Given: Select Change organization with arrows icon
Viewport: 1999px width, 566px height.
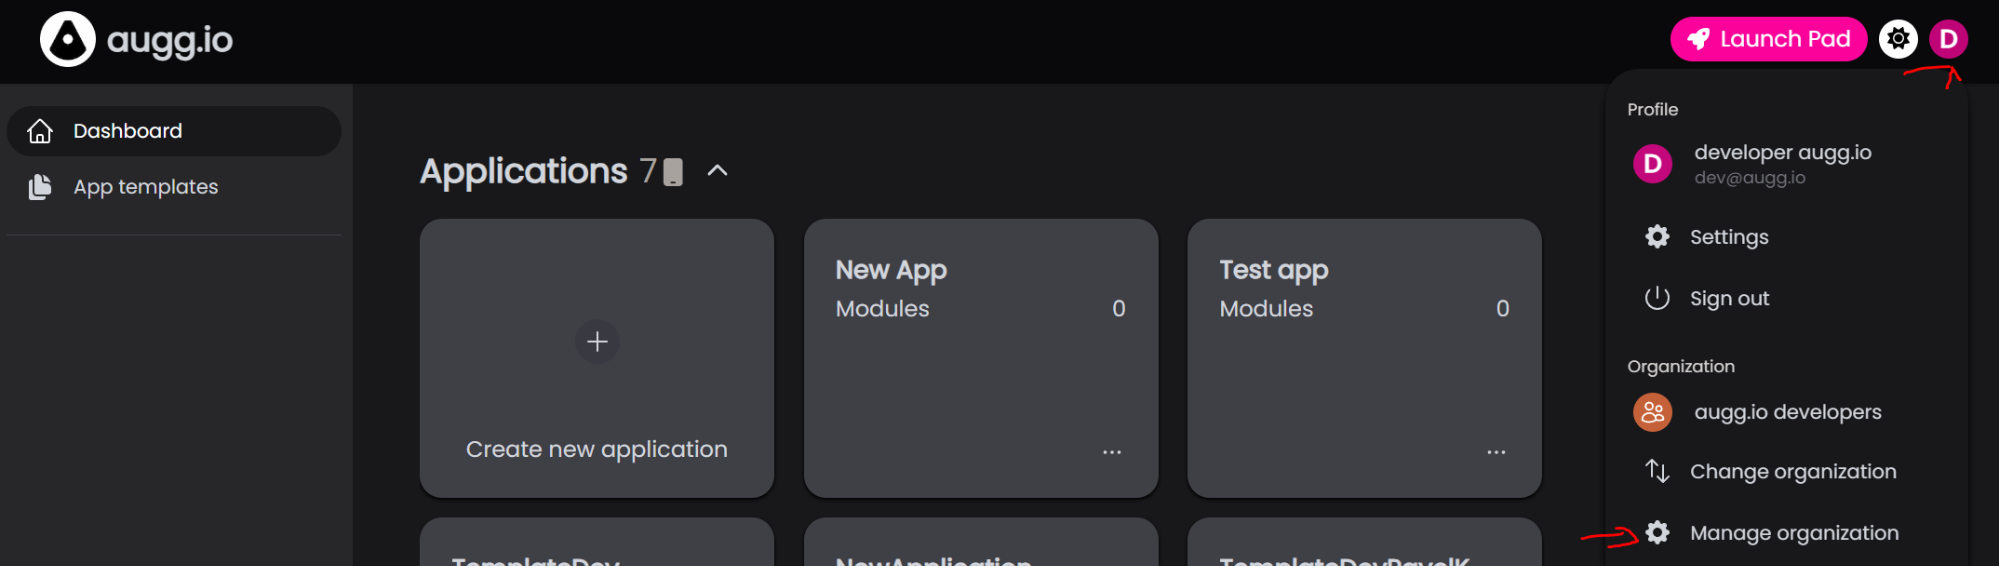Looking at the screenshot, I should point(1657,471).
